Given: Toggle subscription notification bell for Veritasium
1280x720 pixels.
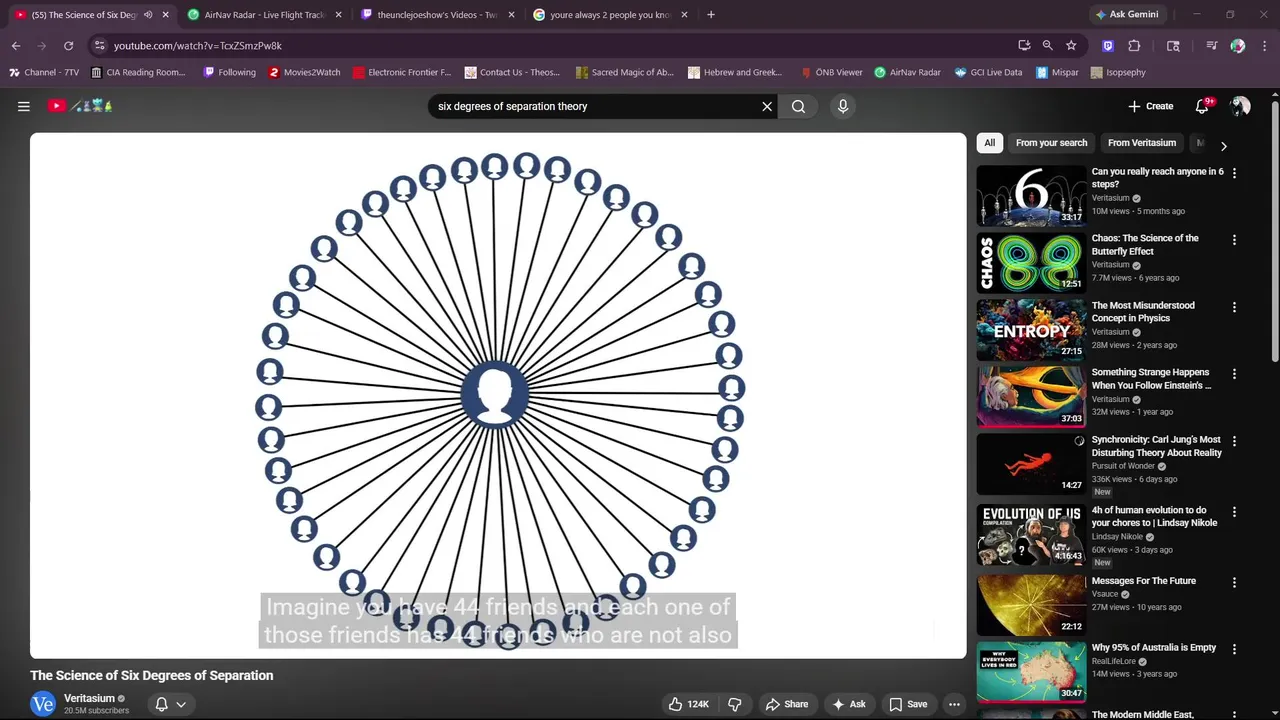Looking at the screenshot, I should pyautogui.click(x=161, y=704).
